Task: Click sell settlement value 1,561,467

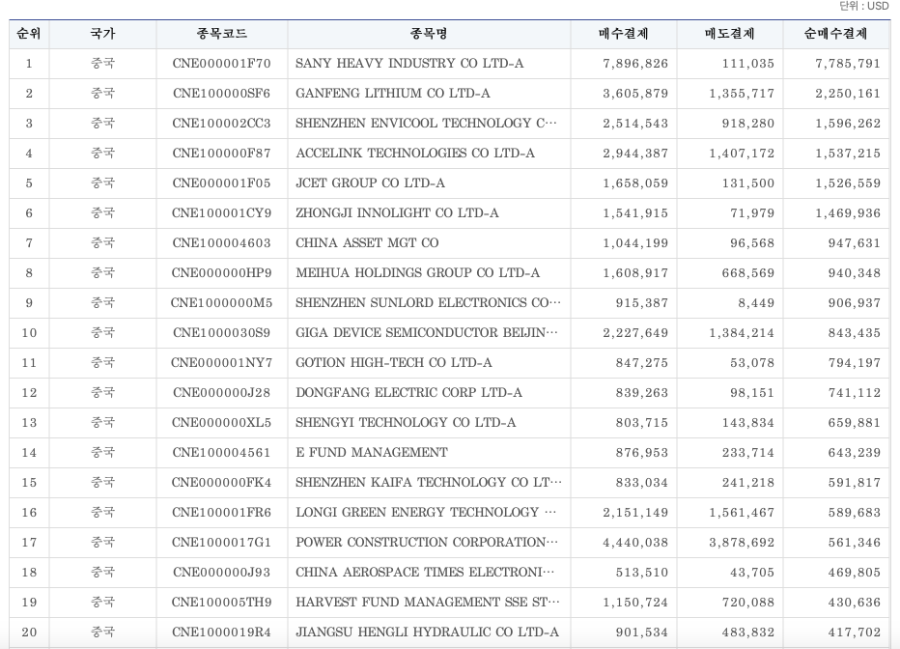Action: click(742, 512)
